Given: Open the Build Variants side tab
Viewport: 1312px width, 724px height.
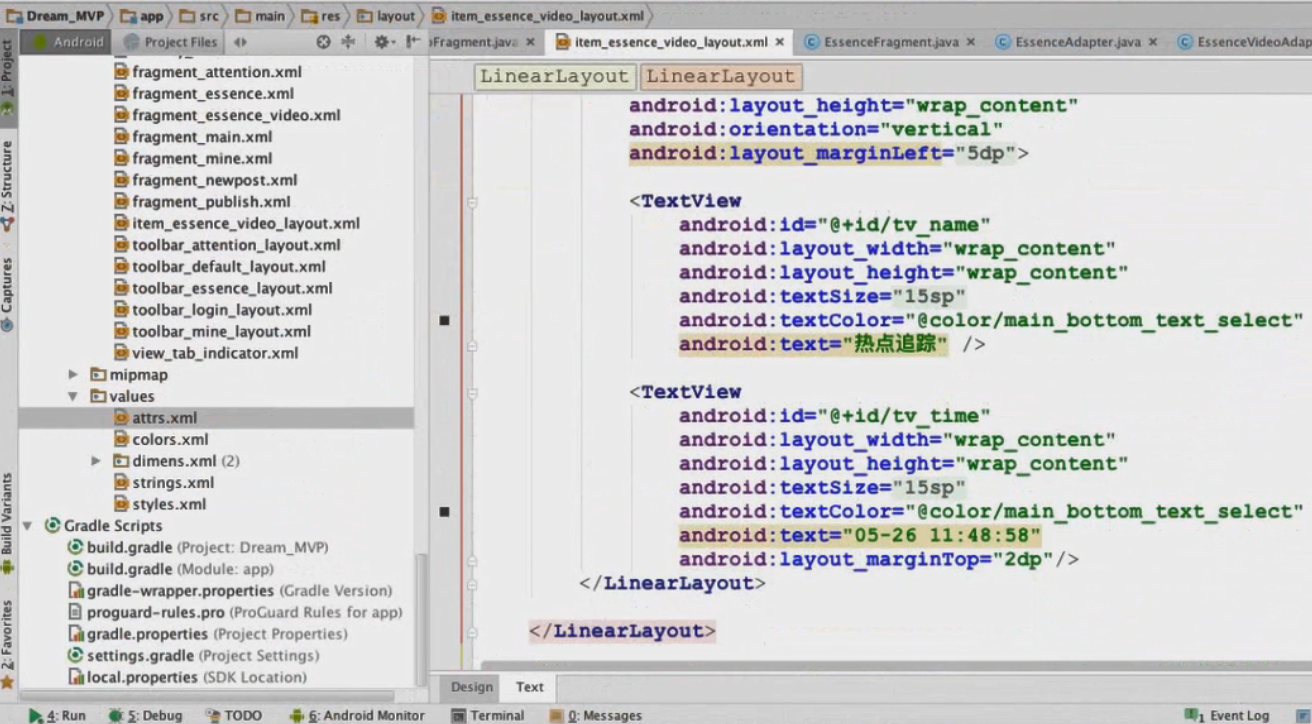Looking at the screenshot, I should point(8,522).
